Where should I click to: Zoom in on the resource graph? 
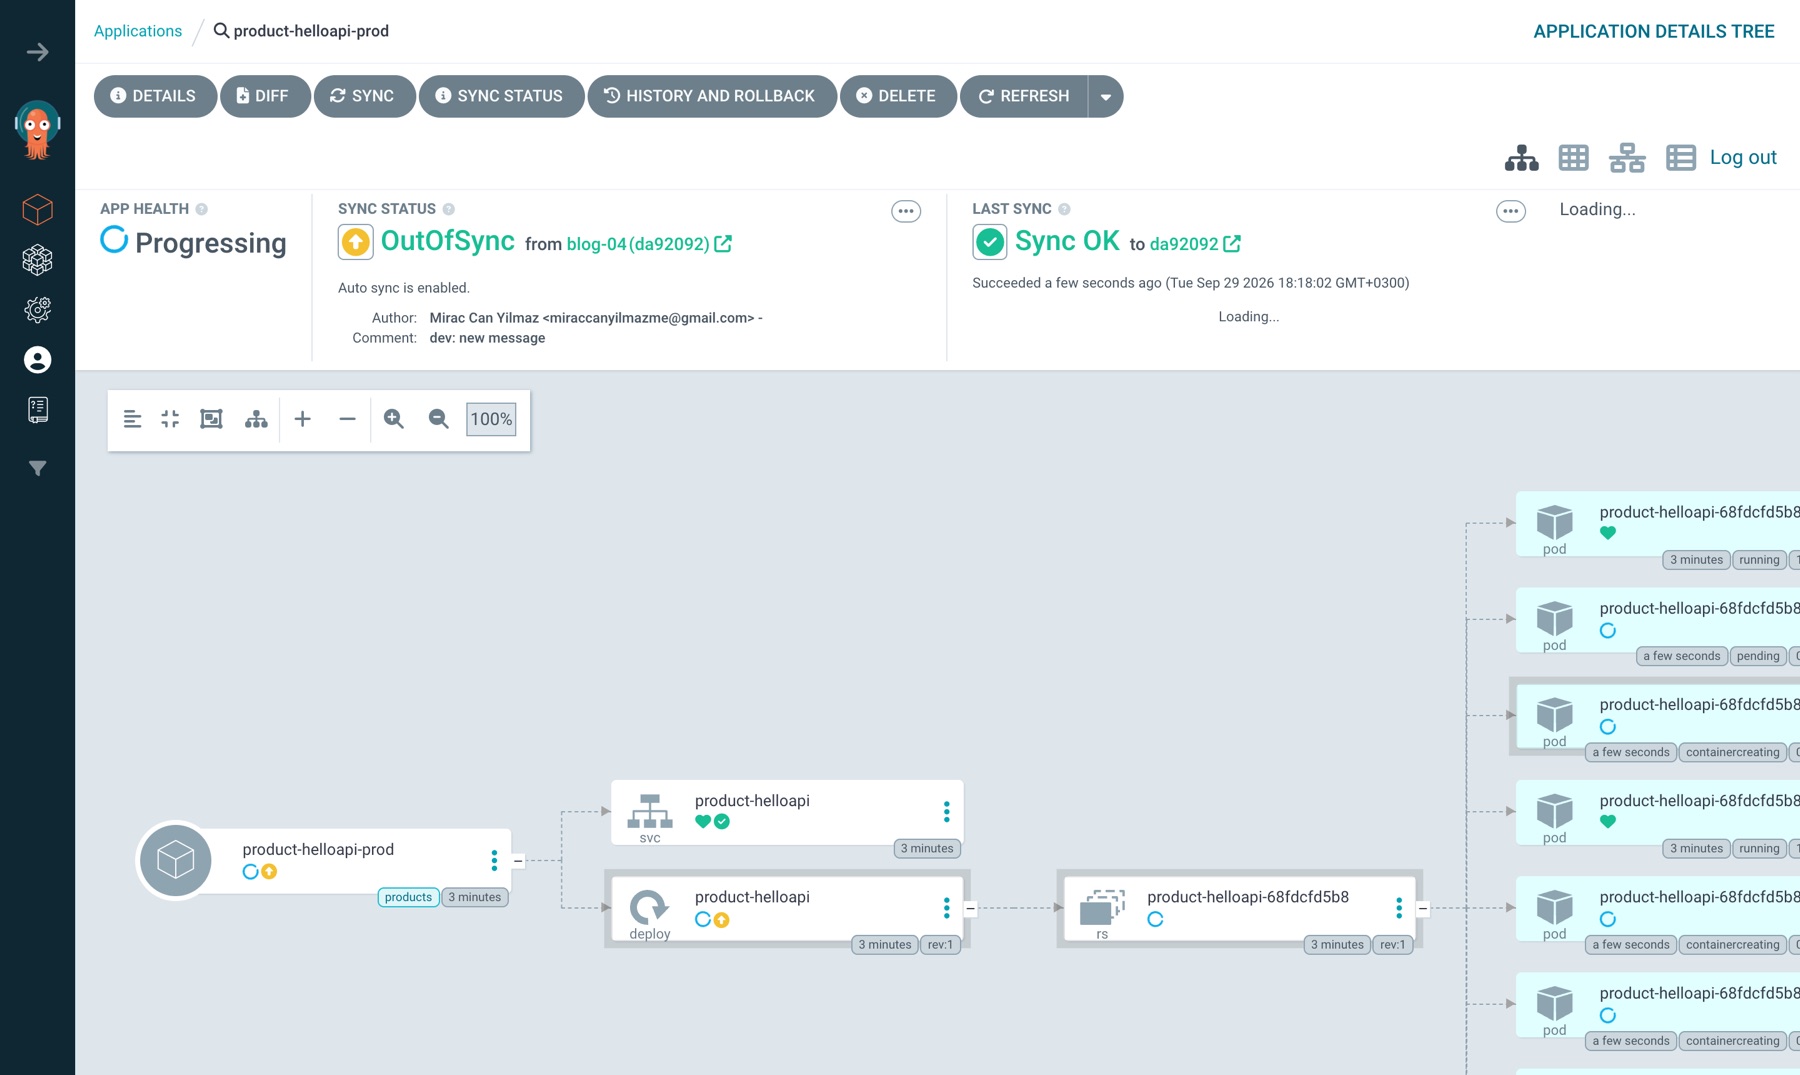point(394,419)
